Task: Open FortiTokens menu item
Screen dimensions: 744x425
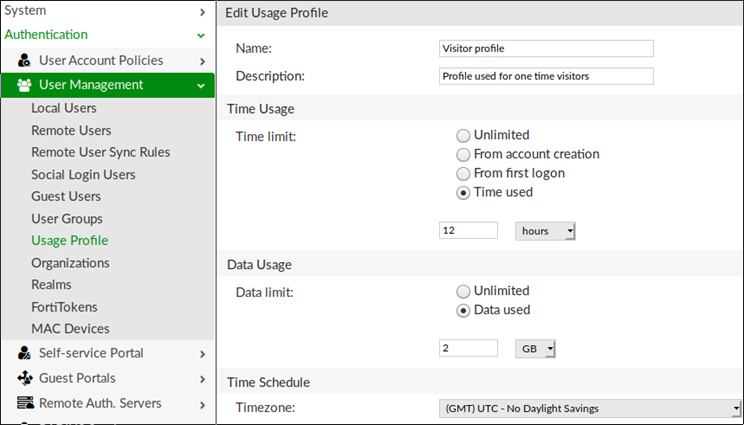Action: click(x=64, y=307)
